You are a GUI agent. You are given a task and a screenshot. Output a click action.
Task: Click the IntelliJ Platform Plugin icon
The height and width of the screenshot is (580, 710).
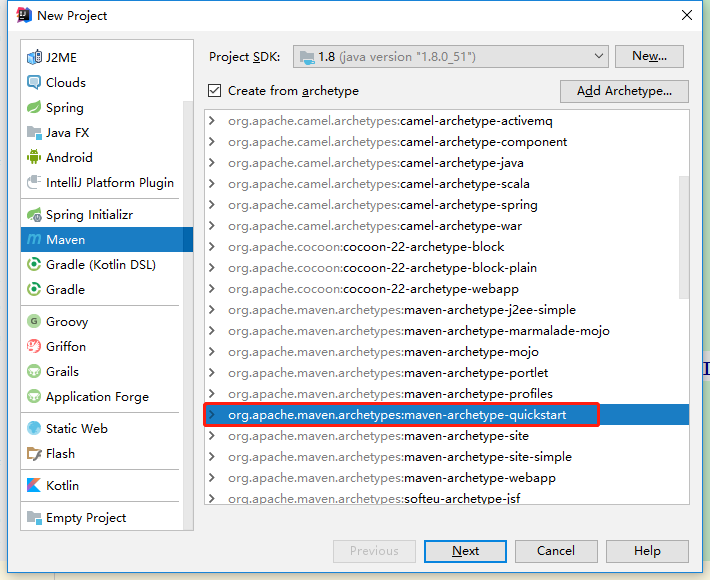tap(34, 182)
